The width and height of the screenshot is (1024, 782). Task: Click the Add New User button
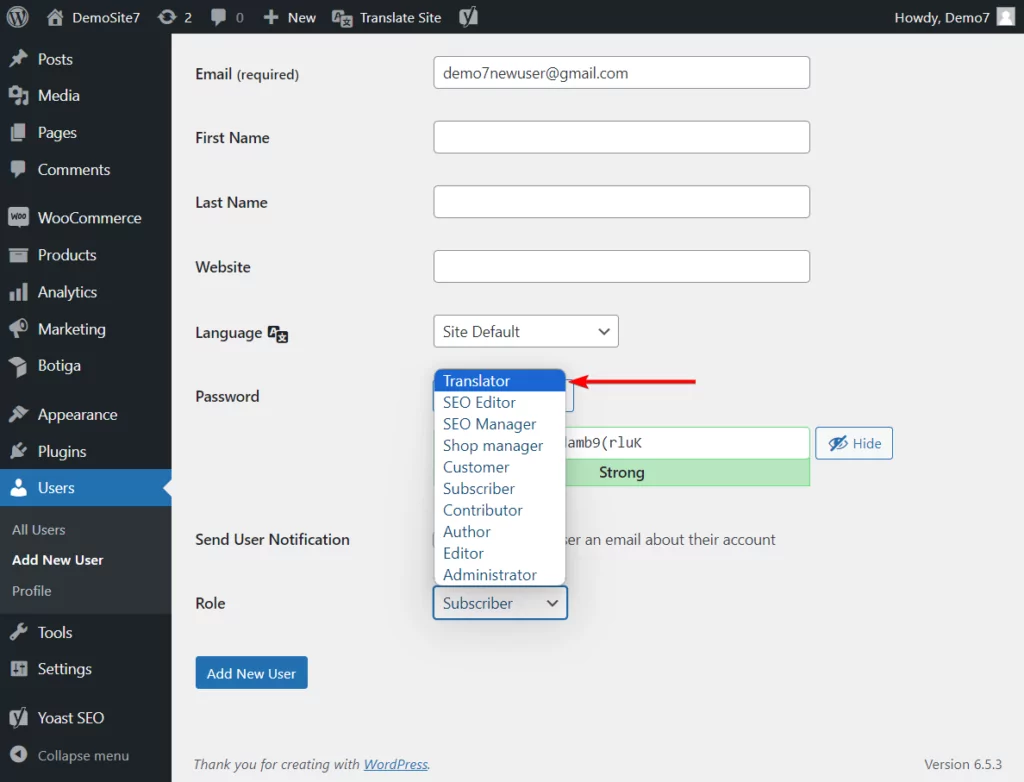click(251, 673)
